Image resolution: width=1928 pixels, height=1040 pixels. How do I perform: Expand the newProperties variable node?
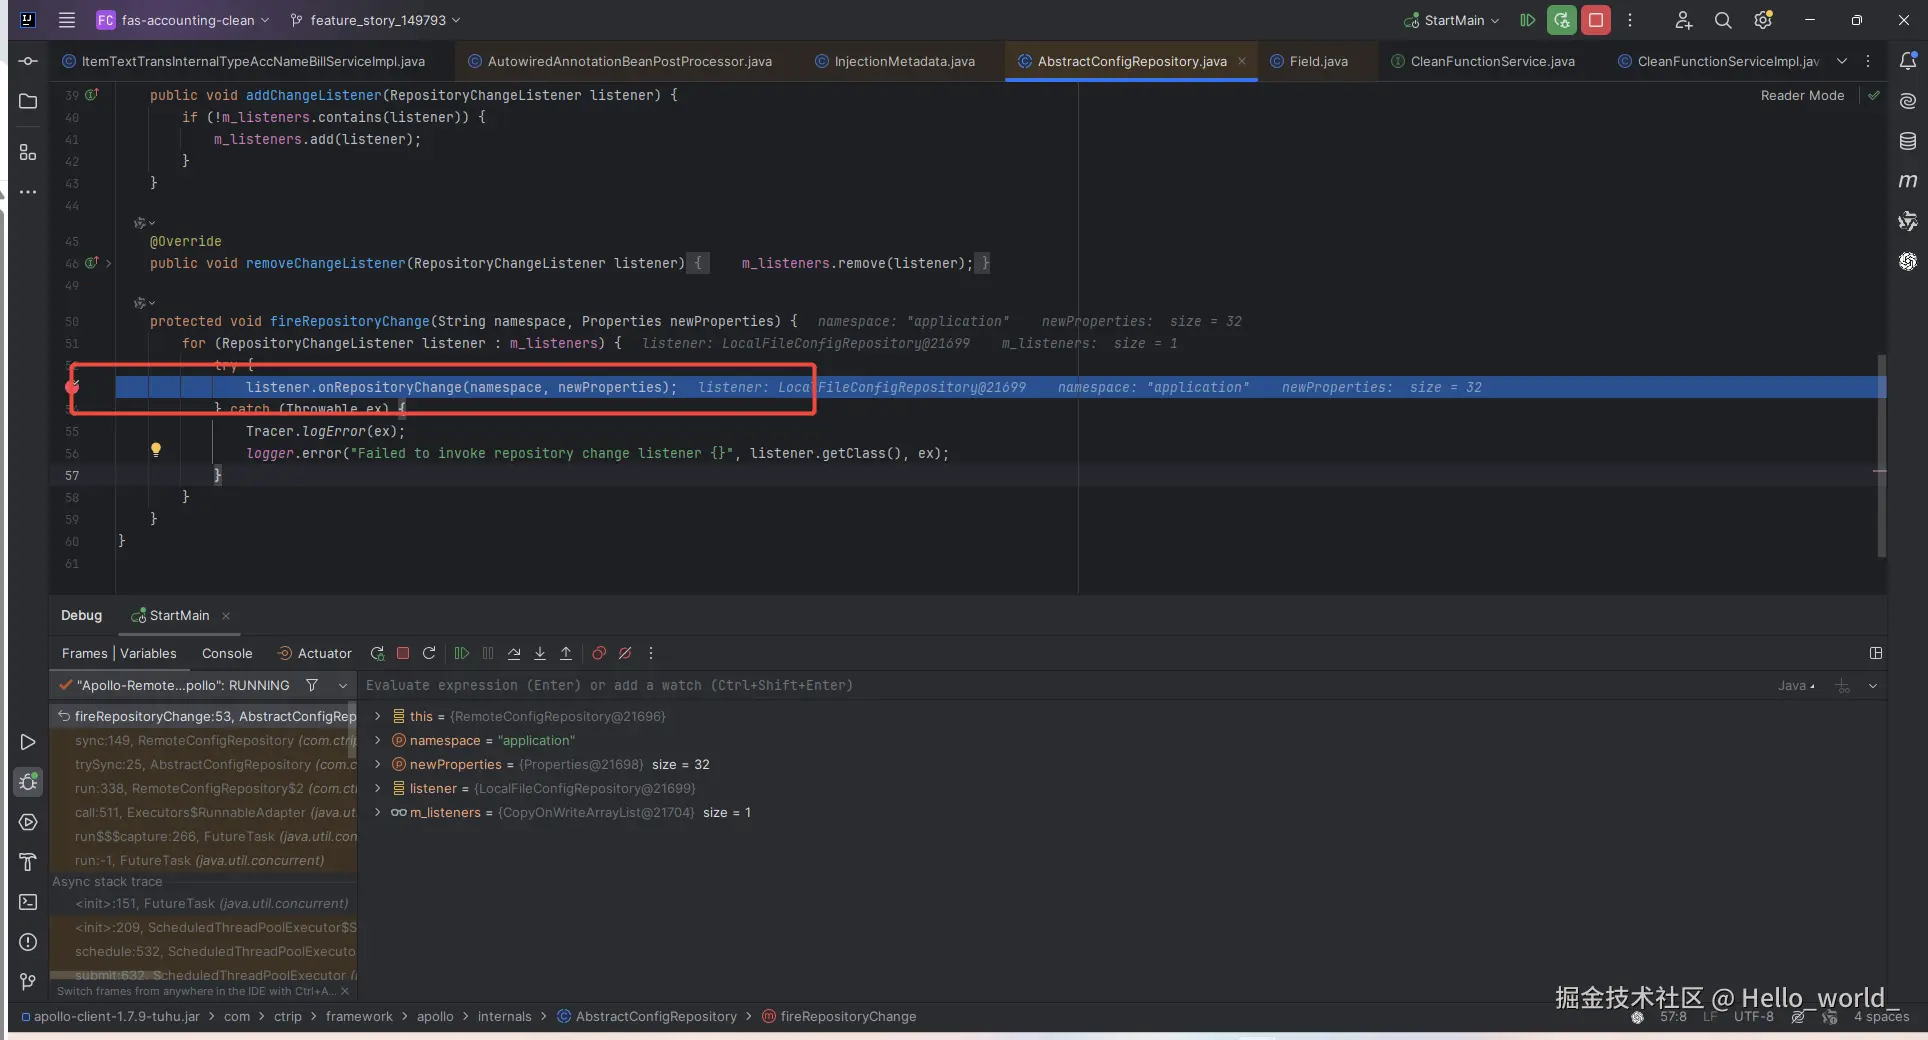(377, 764)
